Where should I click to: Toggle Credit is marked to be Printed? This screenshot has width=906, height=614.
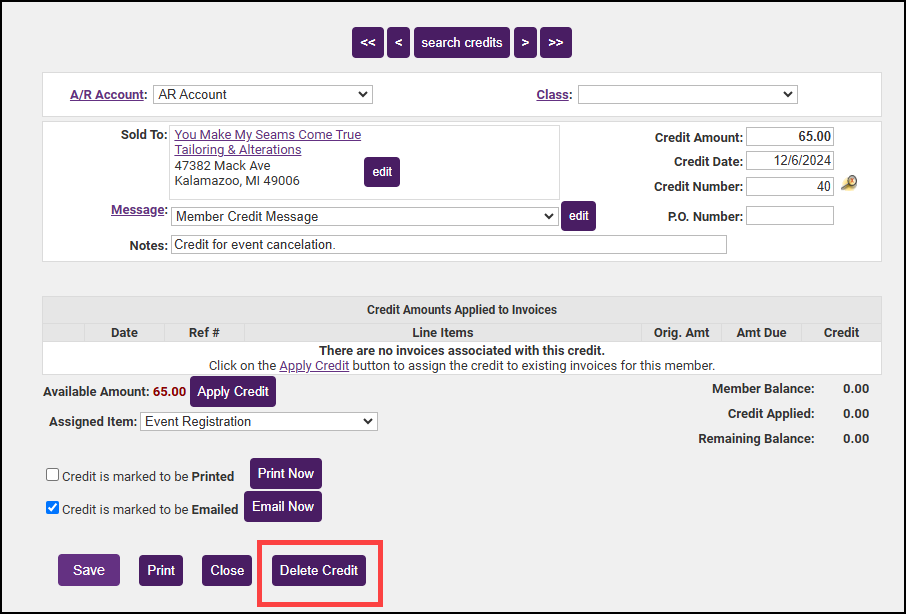tap(53, 475)
